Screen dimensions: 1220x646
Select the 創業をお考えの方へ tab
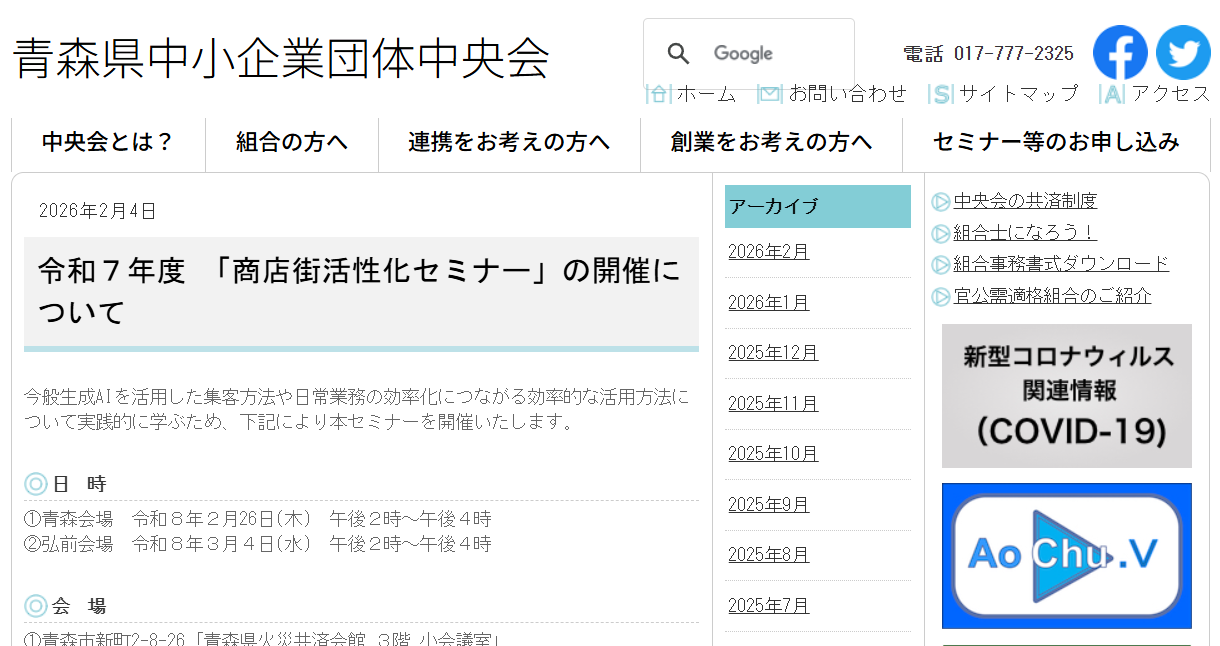coord(770,143)
